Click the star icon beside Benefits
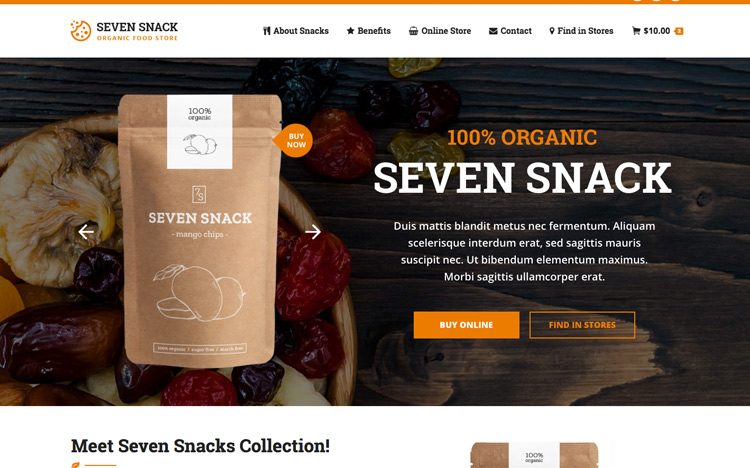The width and height of the screenshot is (750, 468). [351, 31]
